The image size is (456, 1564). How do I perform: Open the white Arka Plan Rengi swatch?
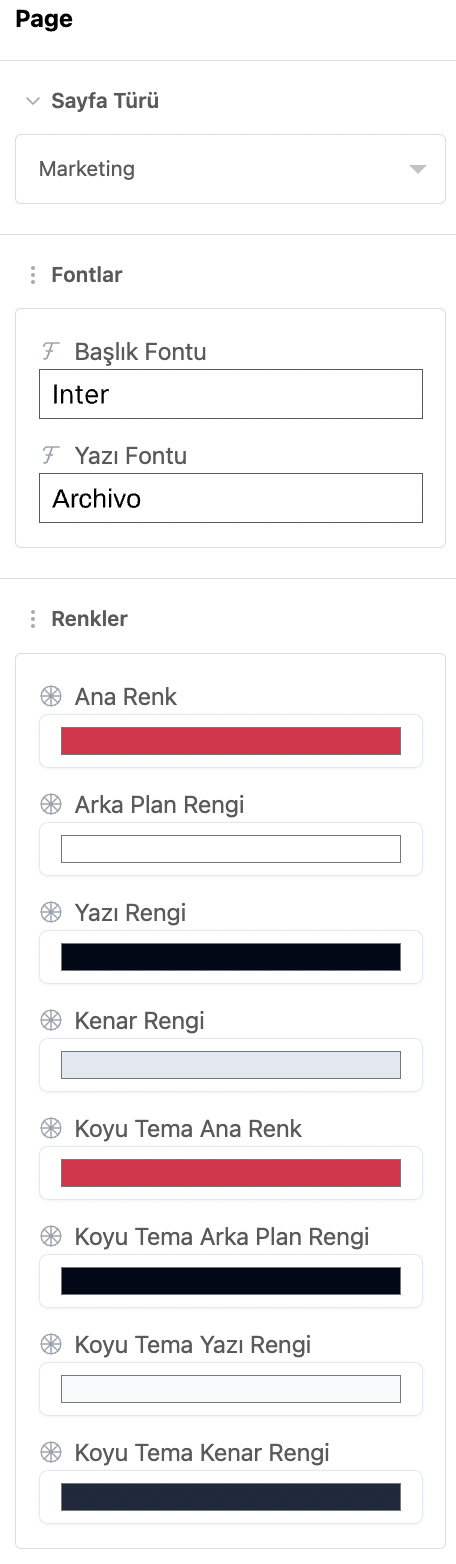[231, 849]
